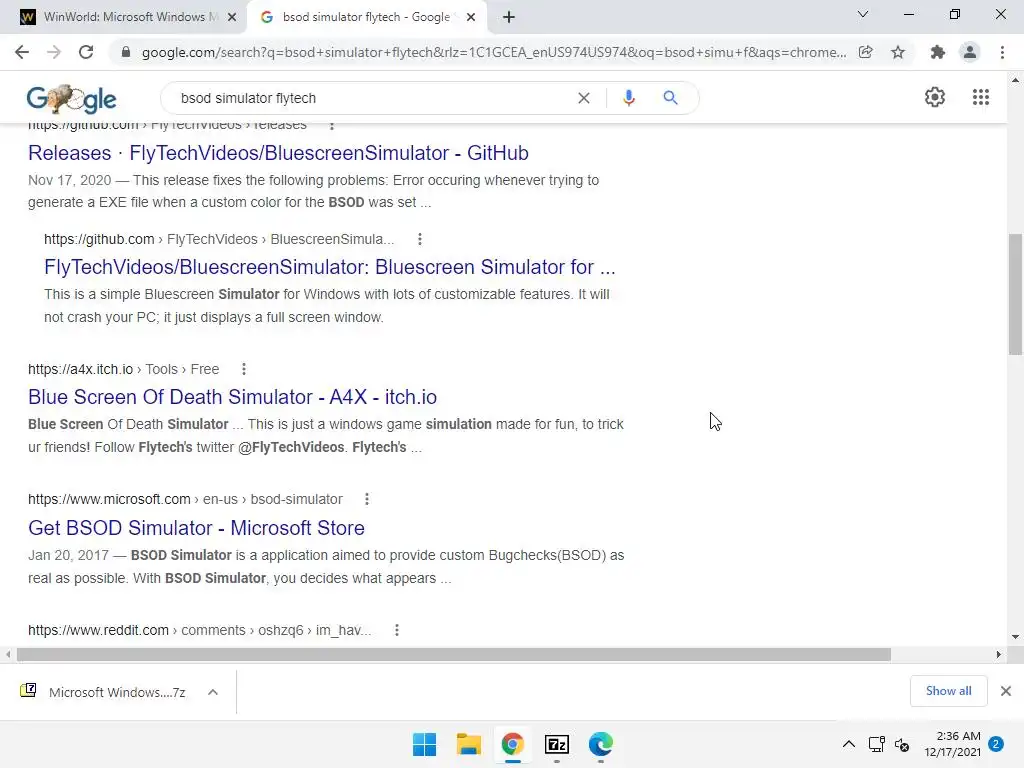Open the Chrome three-dot menu
Image resolution: width=1024 pixels, height=768 pixels.
pyautogui.click(x=1002, y=52)
